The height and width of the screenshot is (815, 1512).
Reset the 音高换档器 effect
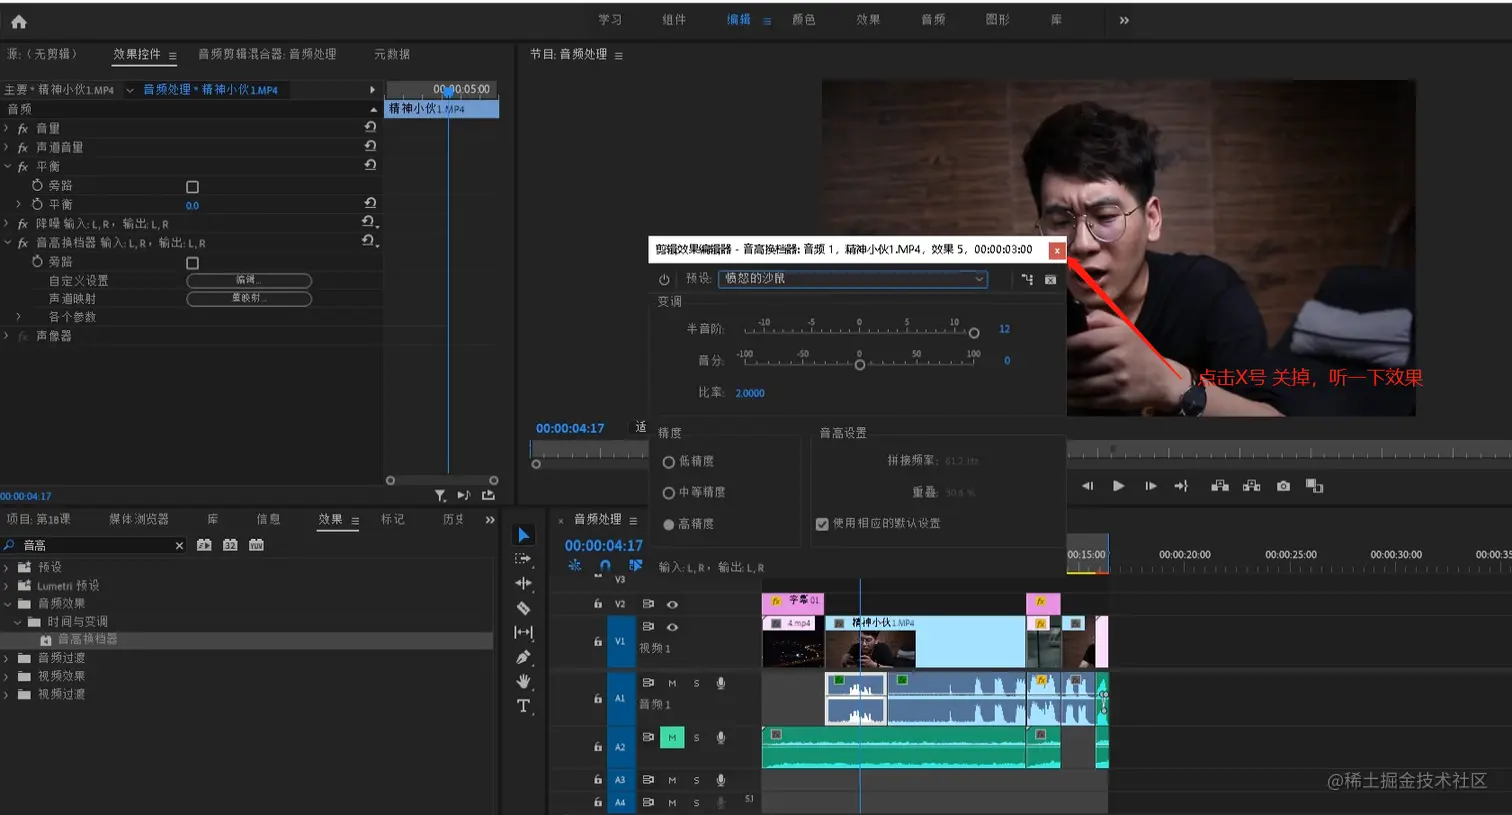point(369,241)
